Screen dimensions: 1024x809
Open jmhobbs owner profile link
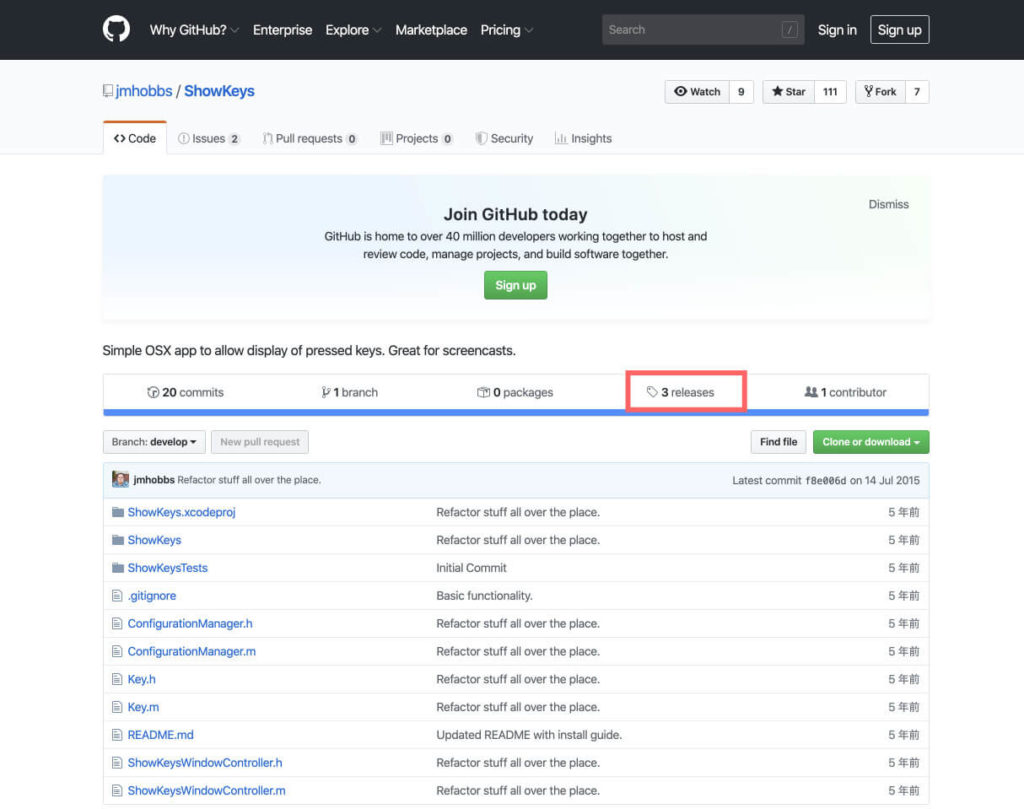coord(144,91)
